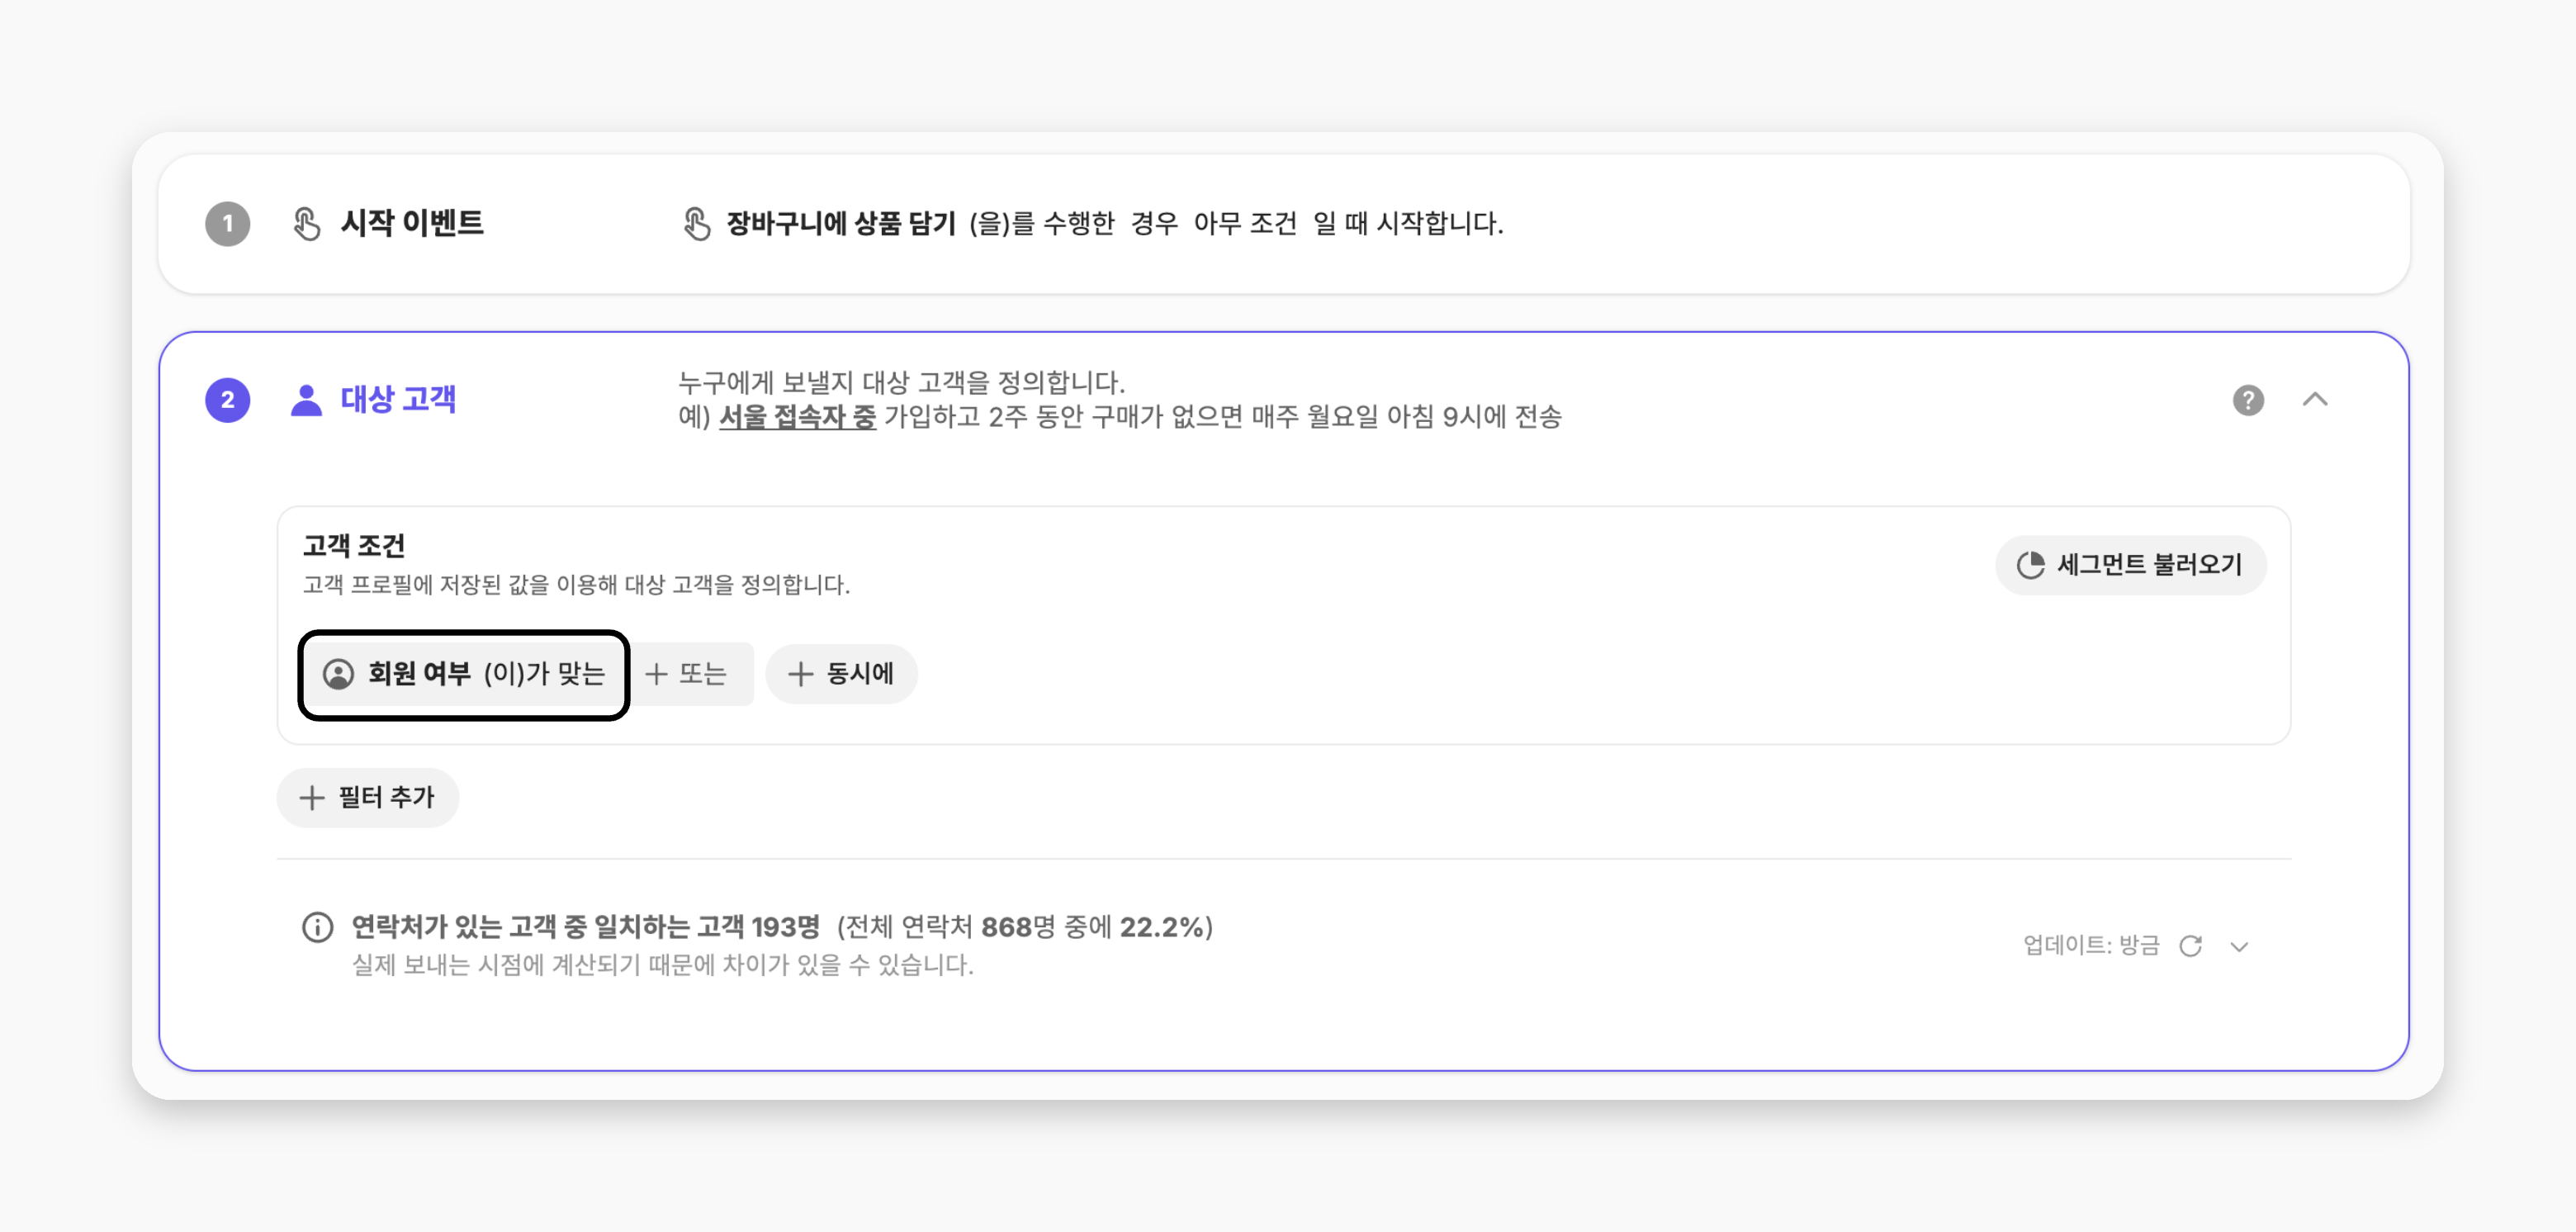2576x1232 pixels.
Task: Collapse the 대상 고객 section chevron
Action: tap(2315, 400)
